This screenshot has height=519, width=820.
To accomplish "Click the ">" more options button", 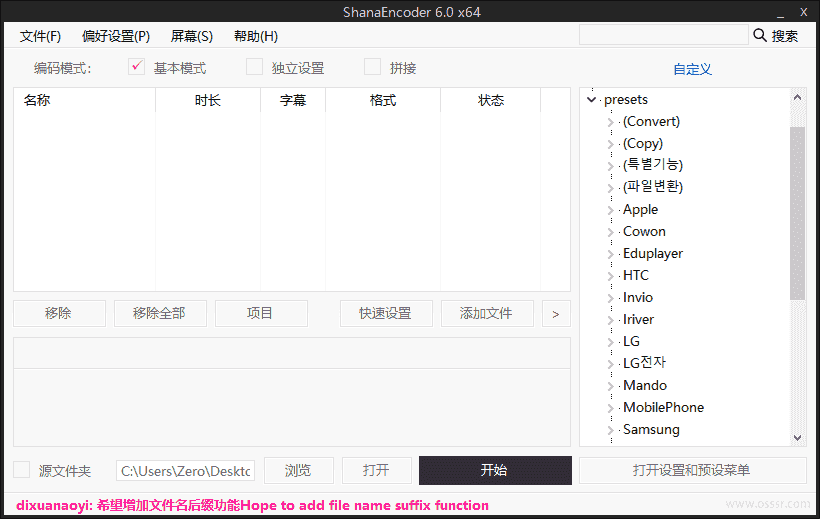I will (555, 313).
